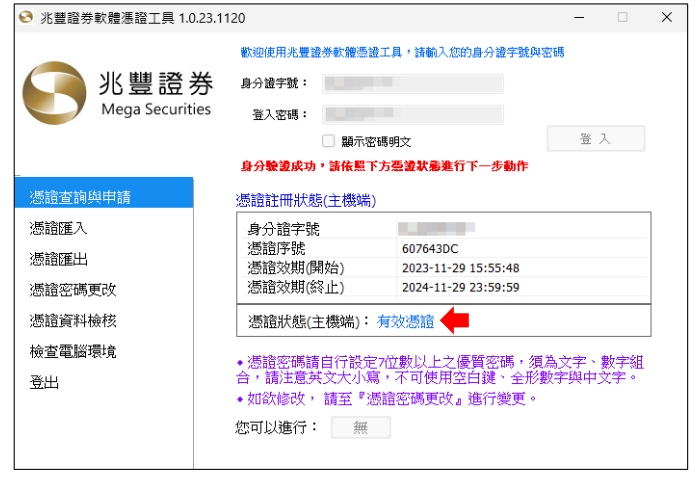Select 憑證查詢與申請 in sidebar
The width and height of the screenshot is (700, 480).
click(x=104, y=195)
